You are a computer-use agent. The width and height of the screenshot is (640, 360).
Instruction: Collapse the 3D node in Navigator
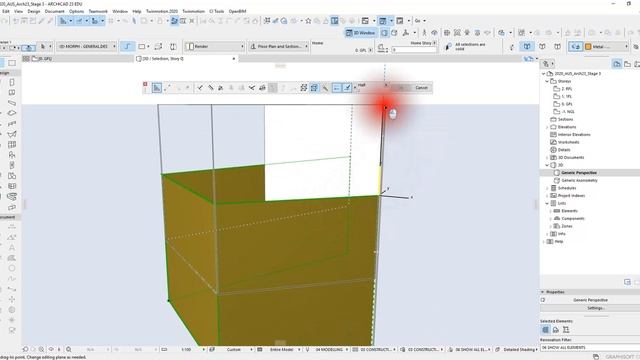tap(547, 165)
